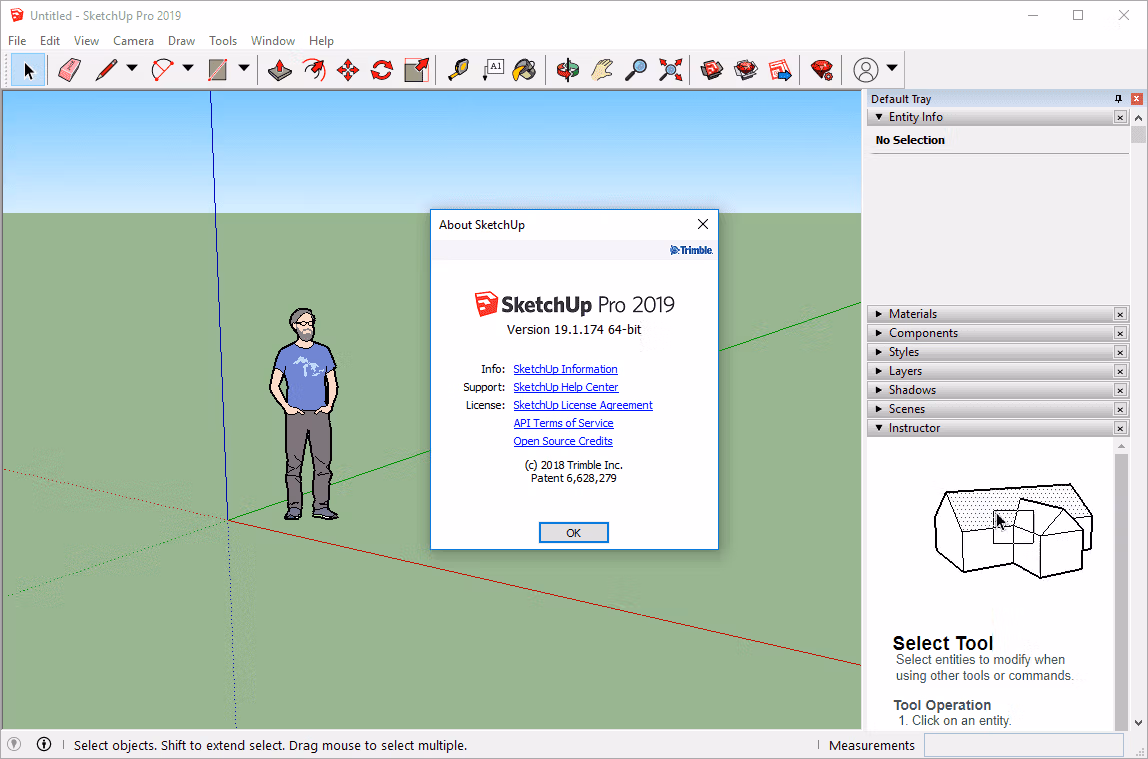Click OK in About SketchUp dialog

[x=573, y=533]
